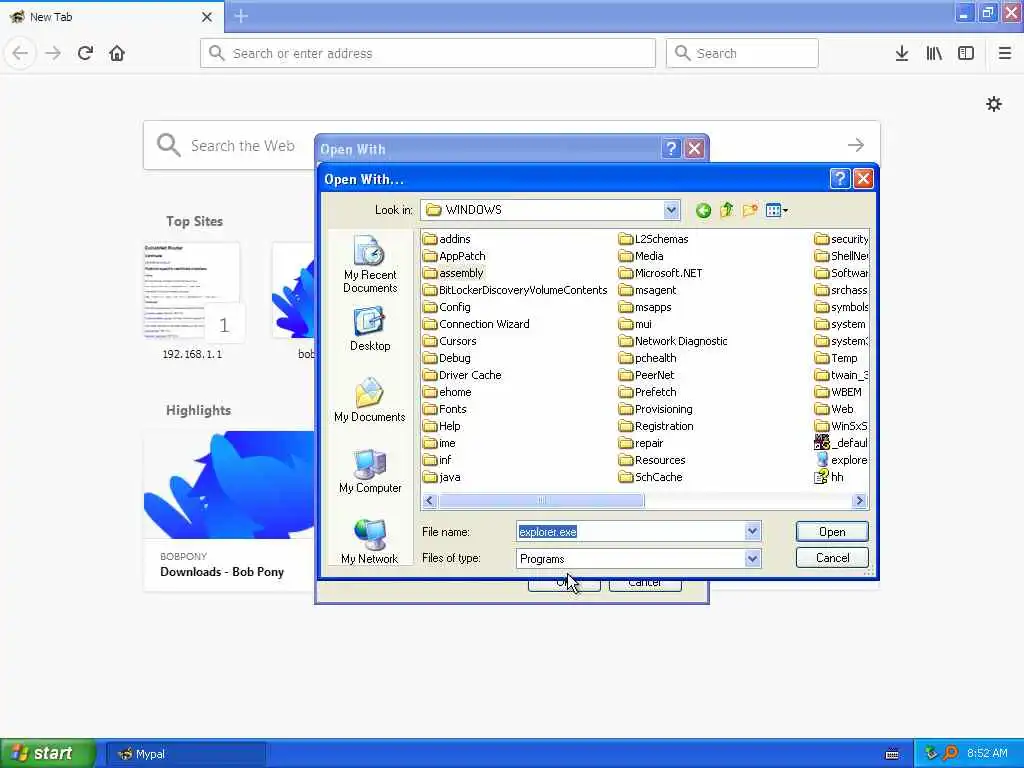Go back to last folder visited icon
This screenshot has width=1024, height=768.
pyautogui.click(x=703, y=210)
